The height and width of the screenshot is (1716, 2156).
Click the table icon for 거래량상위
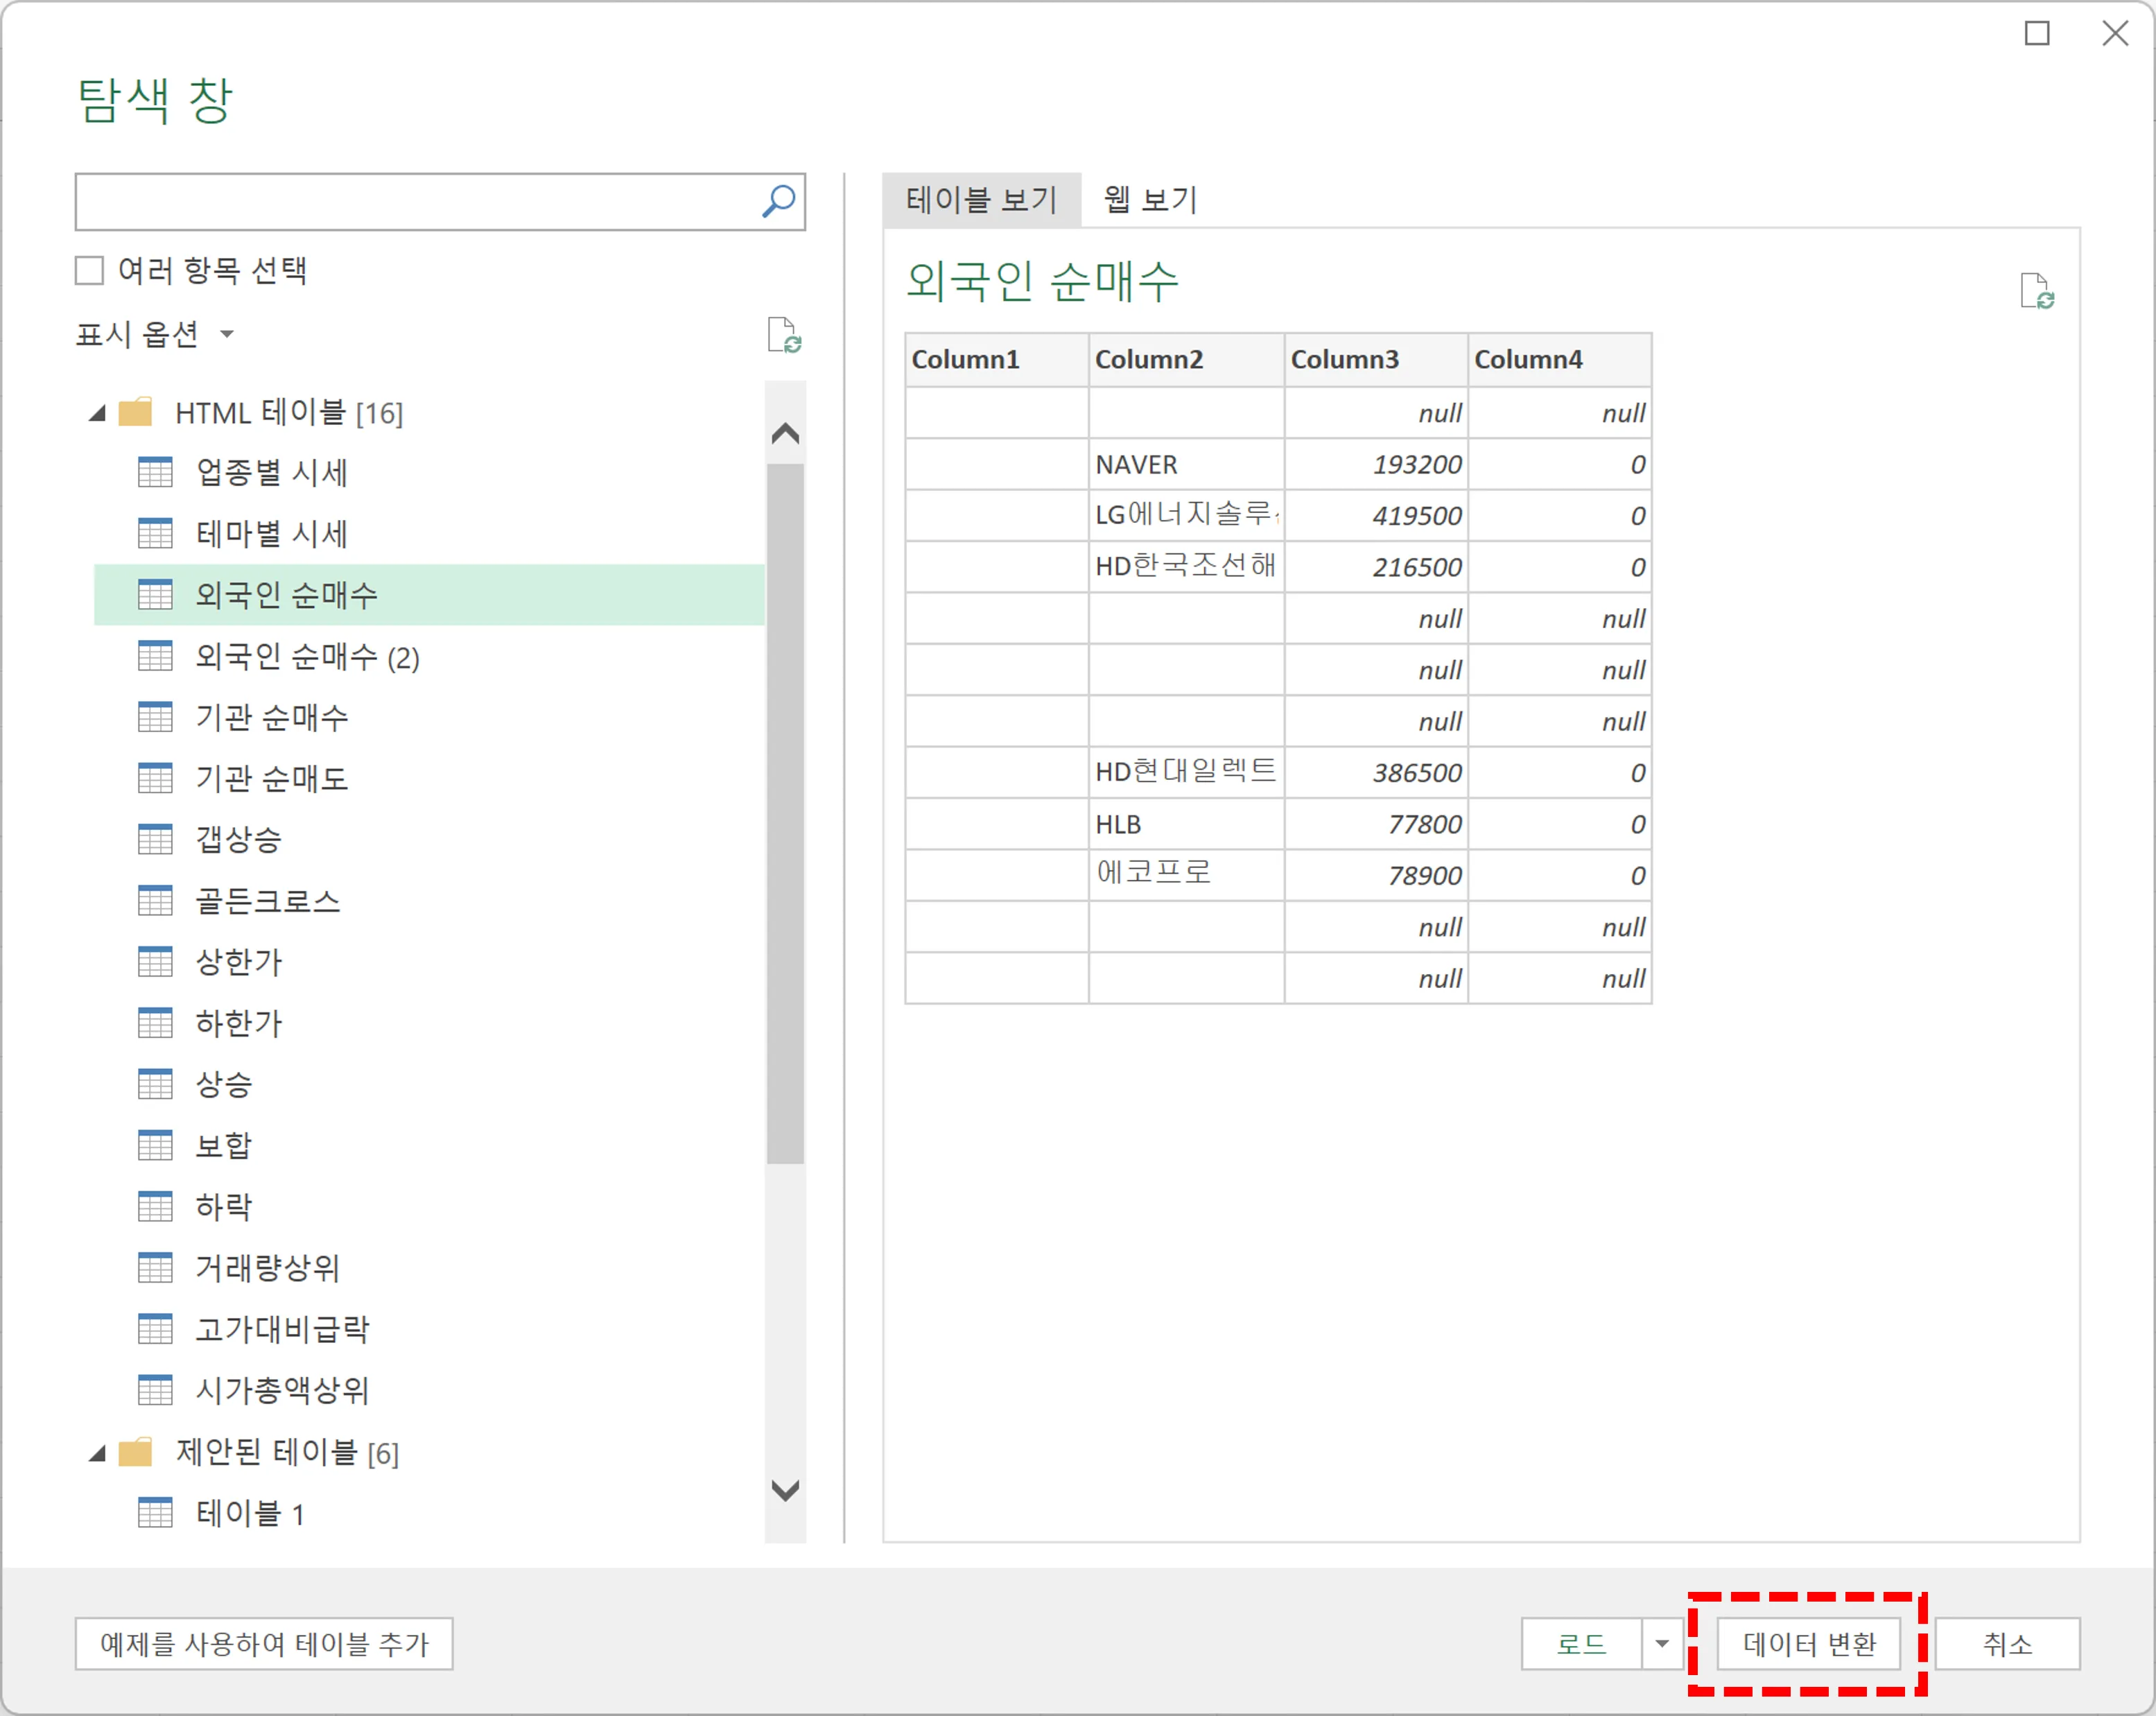pos(155,1268)
